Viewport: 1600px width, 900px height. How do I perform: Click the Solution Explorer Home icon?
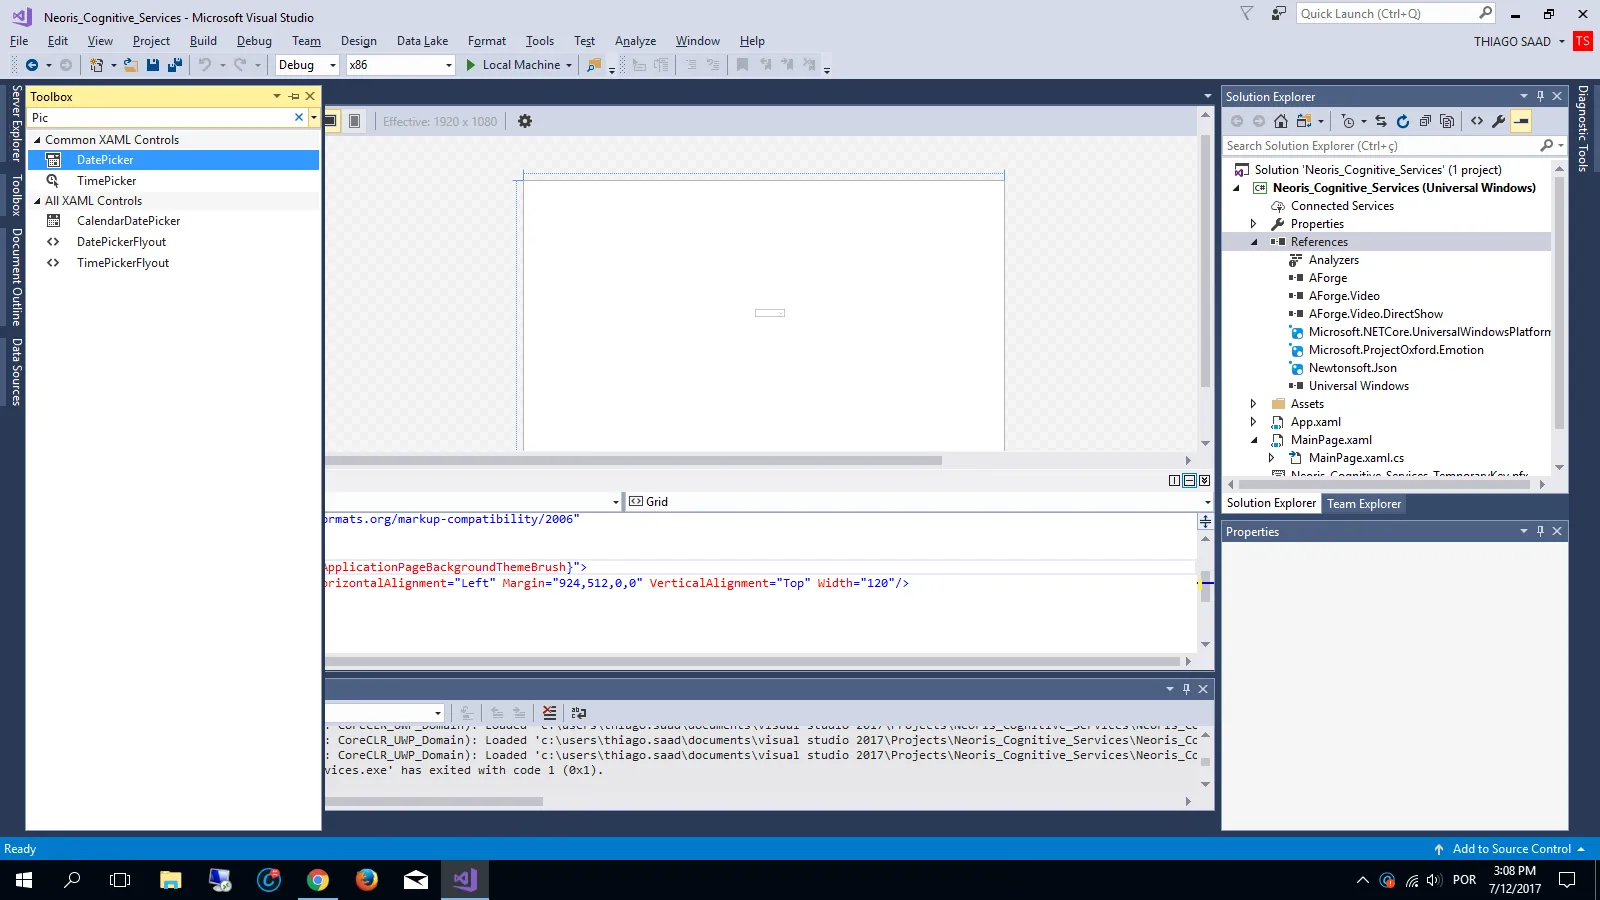1281,121
